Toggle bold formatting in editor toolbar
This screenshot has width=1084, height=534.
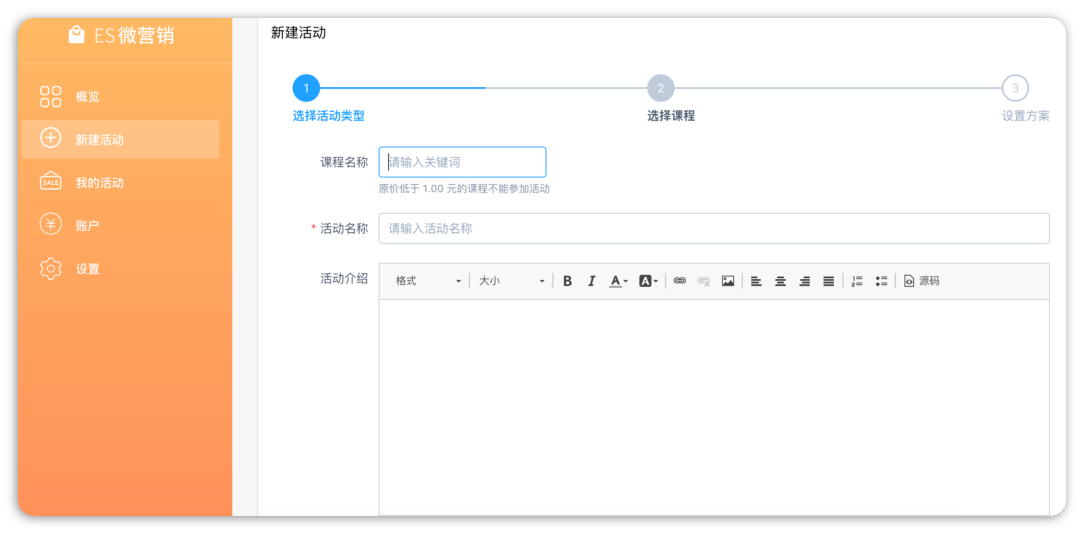point(567,281)
